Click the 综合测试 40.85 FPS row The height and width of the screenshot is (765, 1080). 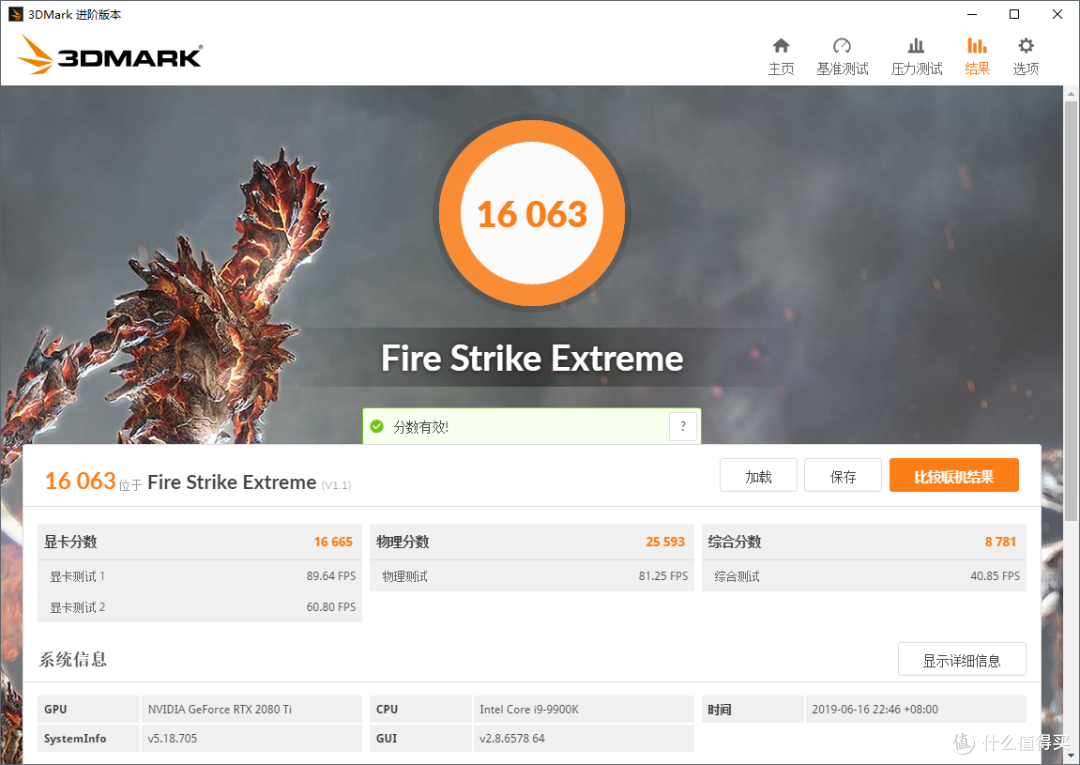point(864,576)
